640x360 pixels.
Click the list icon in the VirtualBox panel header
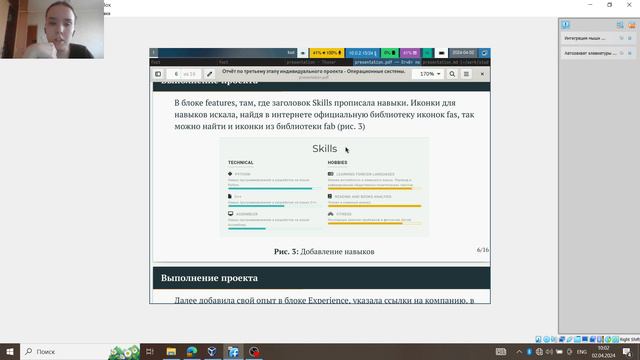[620, 25]
